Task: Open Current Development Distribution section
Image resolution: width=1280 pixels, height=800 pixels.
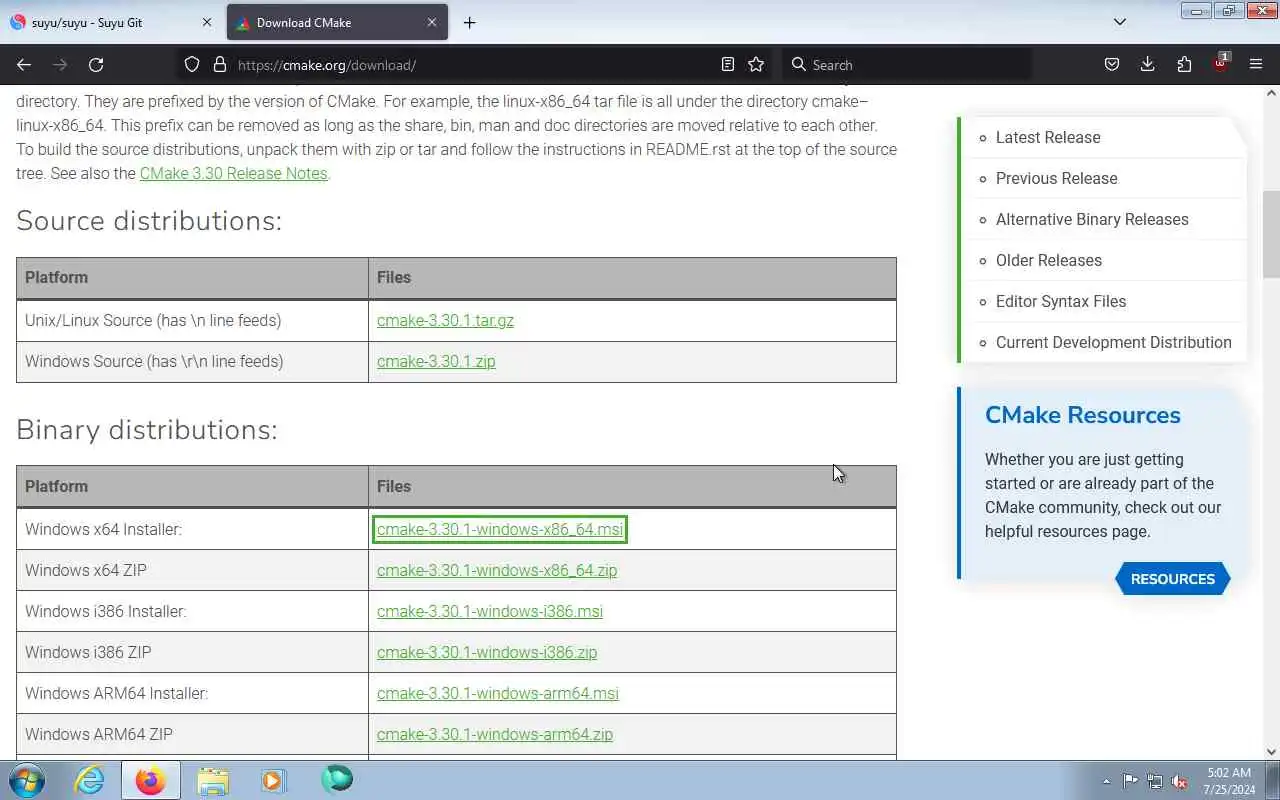Action: coord(1114,342)
